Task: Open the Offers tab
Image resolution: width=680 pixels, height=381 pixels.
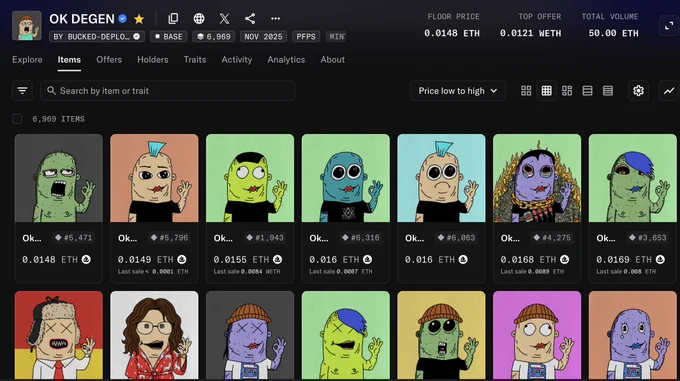Action: 109,60
